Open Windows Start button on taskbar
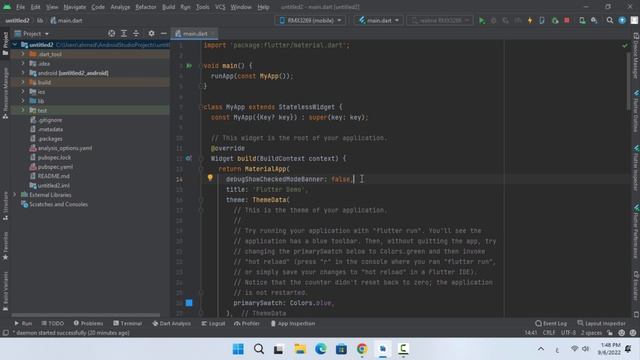This screenshot has width=640, height=360. pos(238,349)
